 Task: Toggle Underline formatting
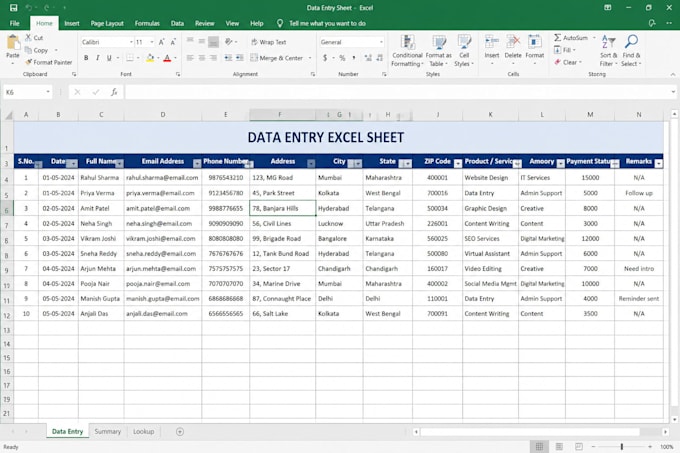(109, 58)
